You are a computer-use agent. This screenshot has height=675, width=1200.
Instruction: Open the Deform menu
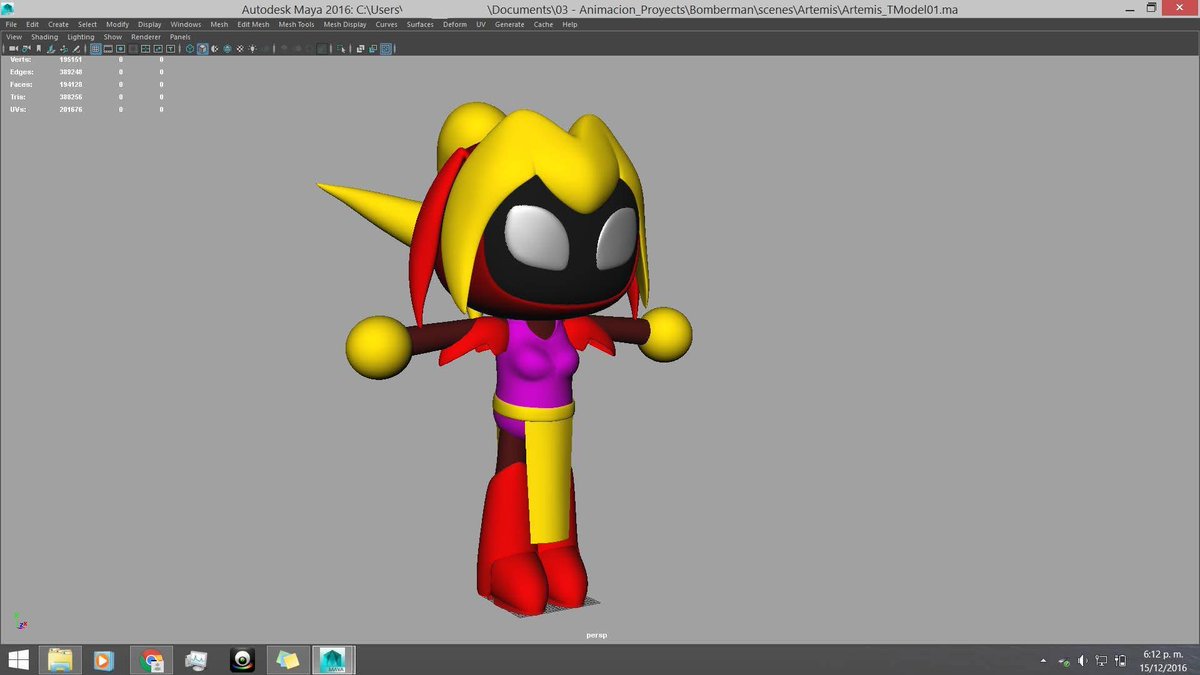455,24
